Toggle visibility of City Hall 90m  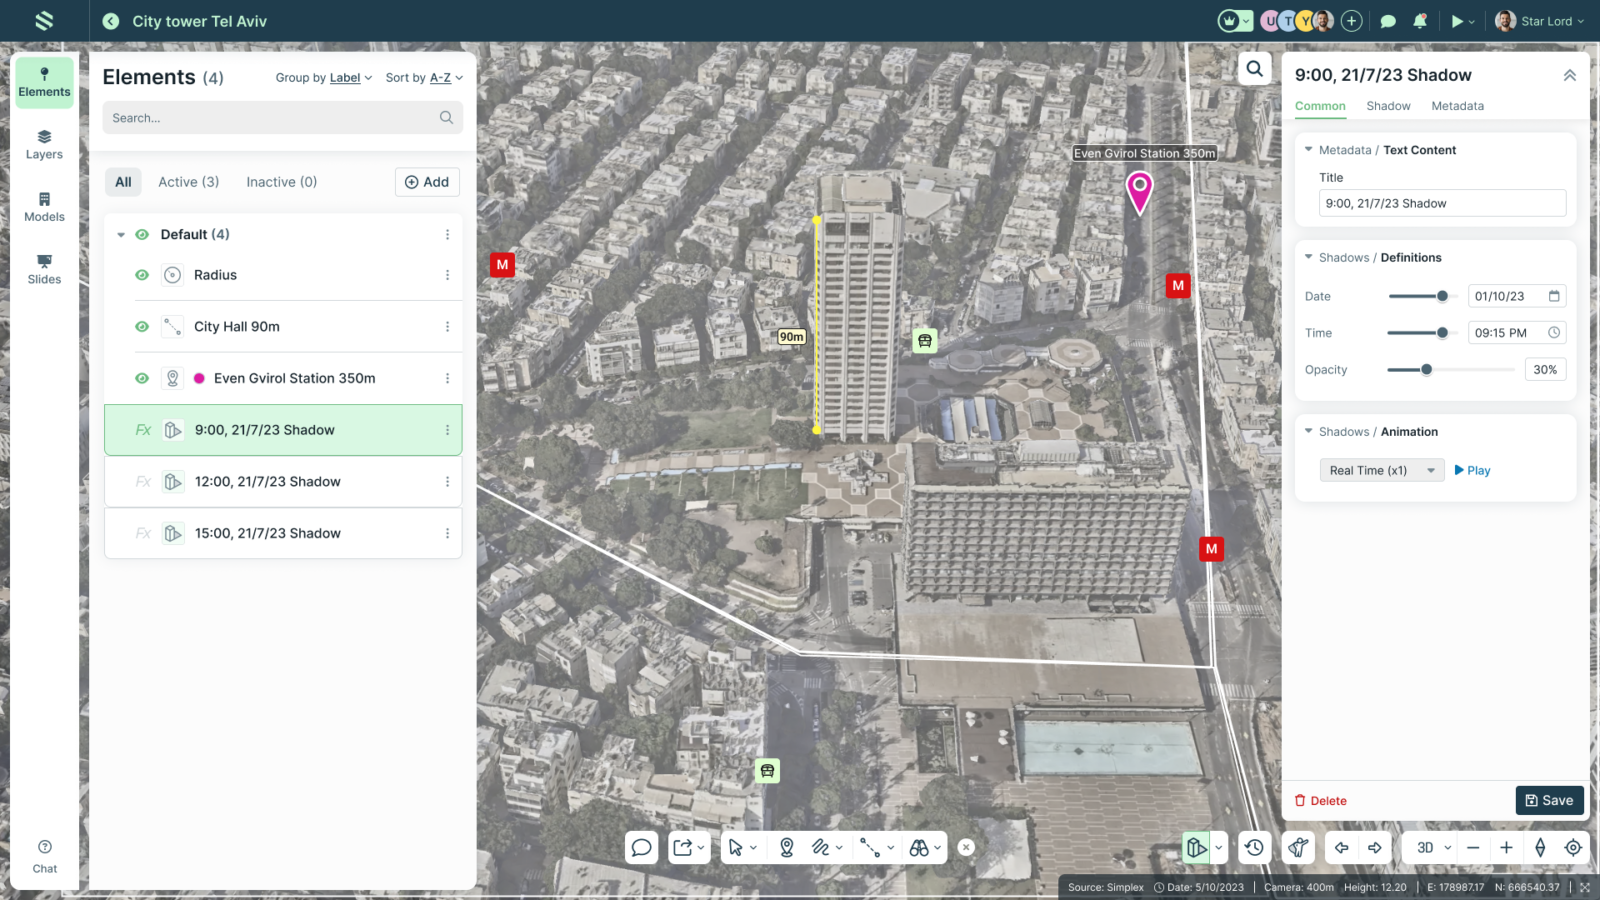(x=142, y=327)
